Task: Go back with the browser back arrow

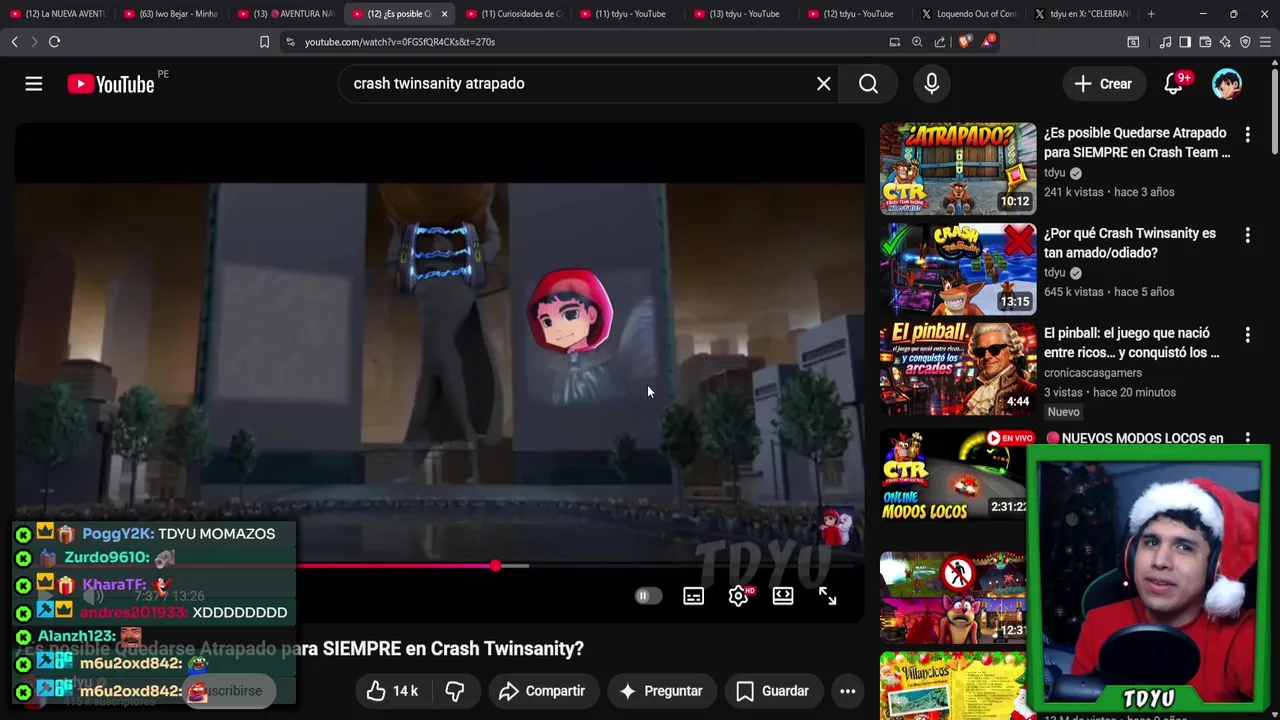Action: [x=14, y=42]
